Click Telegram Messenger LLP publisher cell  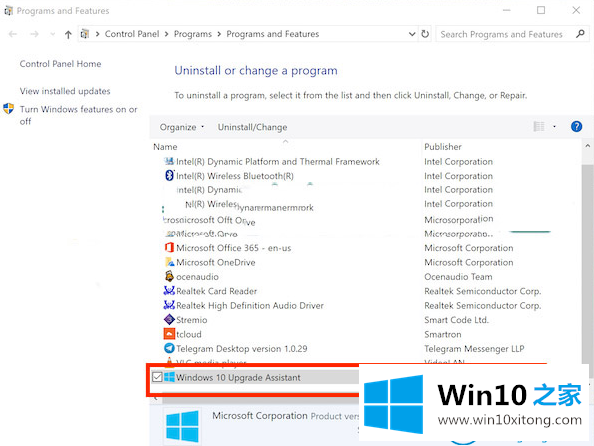[474, 349]
